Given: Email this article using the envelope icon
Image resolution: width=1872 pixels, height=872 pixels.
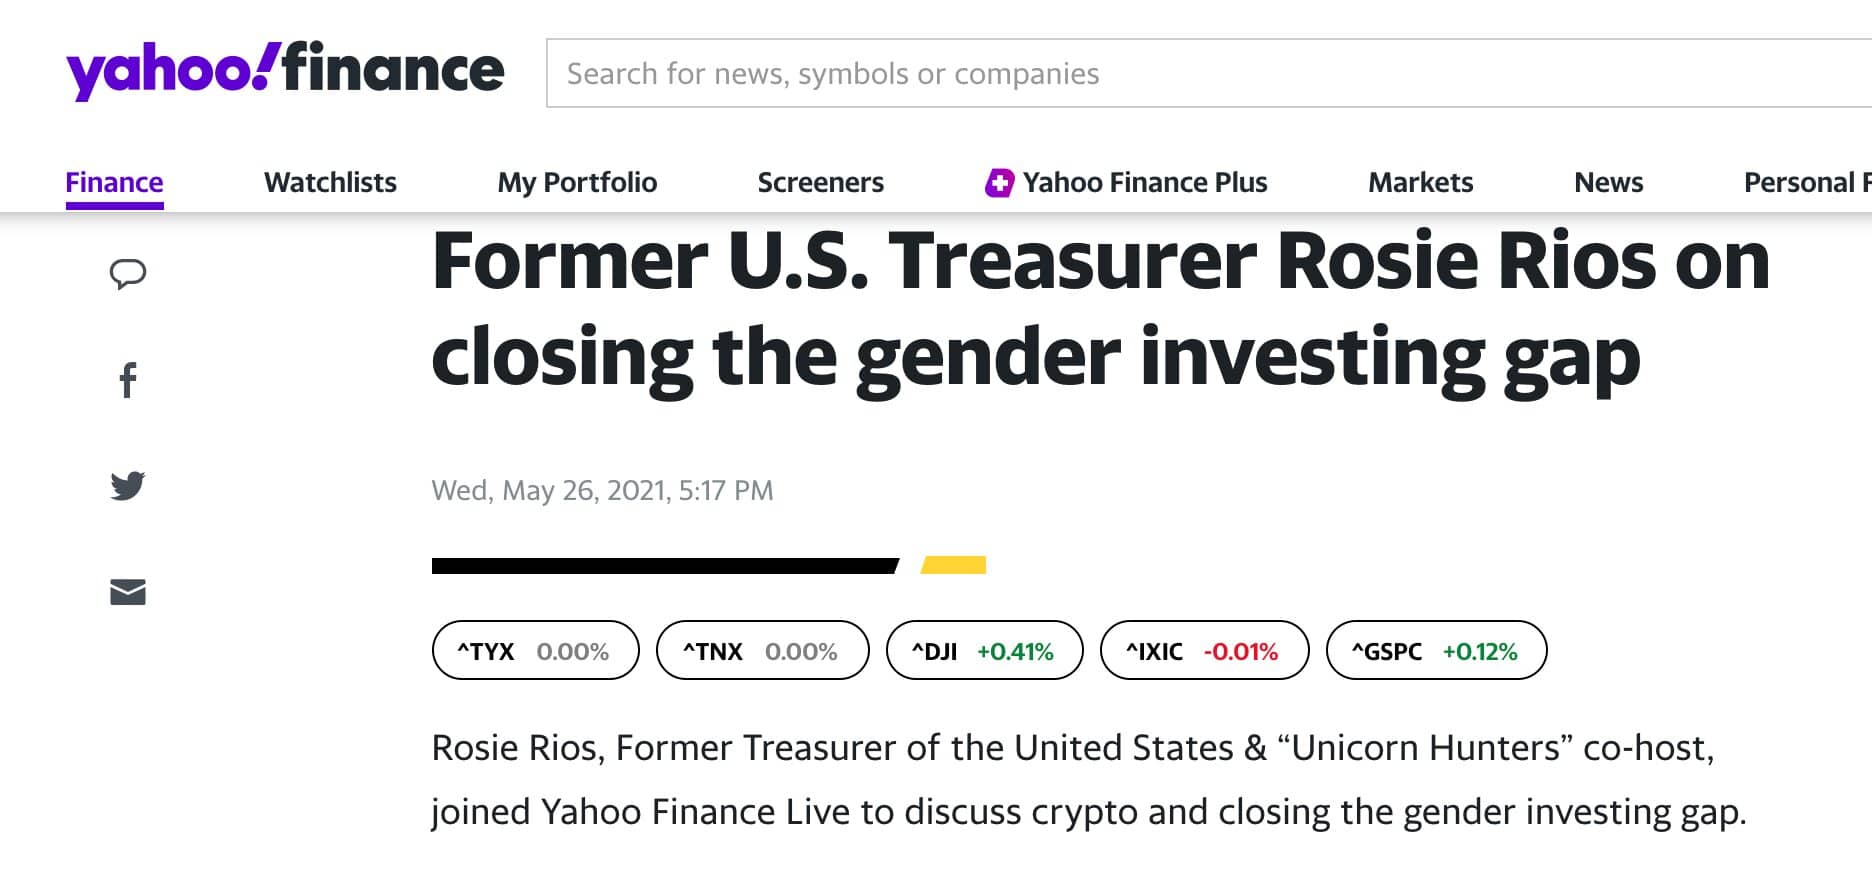Looking at the screenshot, I should tap(128, 592).
